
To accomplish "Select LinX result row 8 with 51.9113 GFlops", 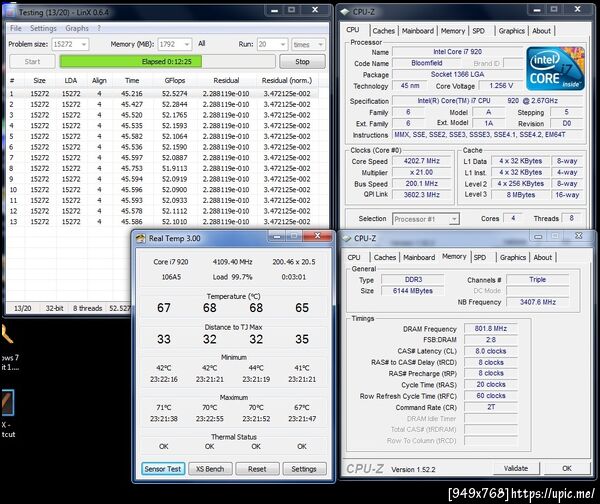I will coord(162,168).
